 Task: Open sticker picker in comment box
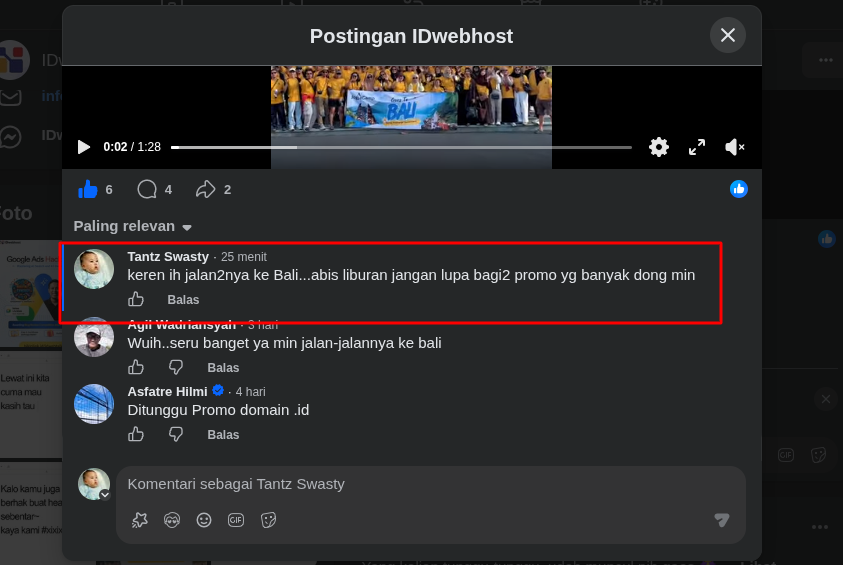[x=268, y=520]
